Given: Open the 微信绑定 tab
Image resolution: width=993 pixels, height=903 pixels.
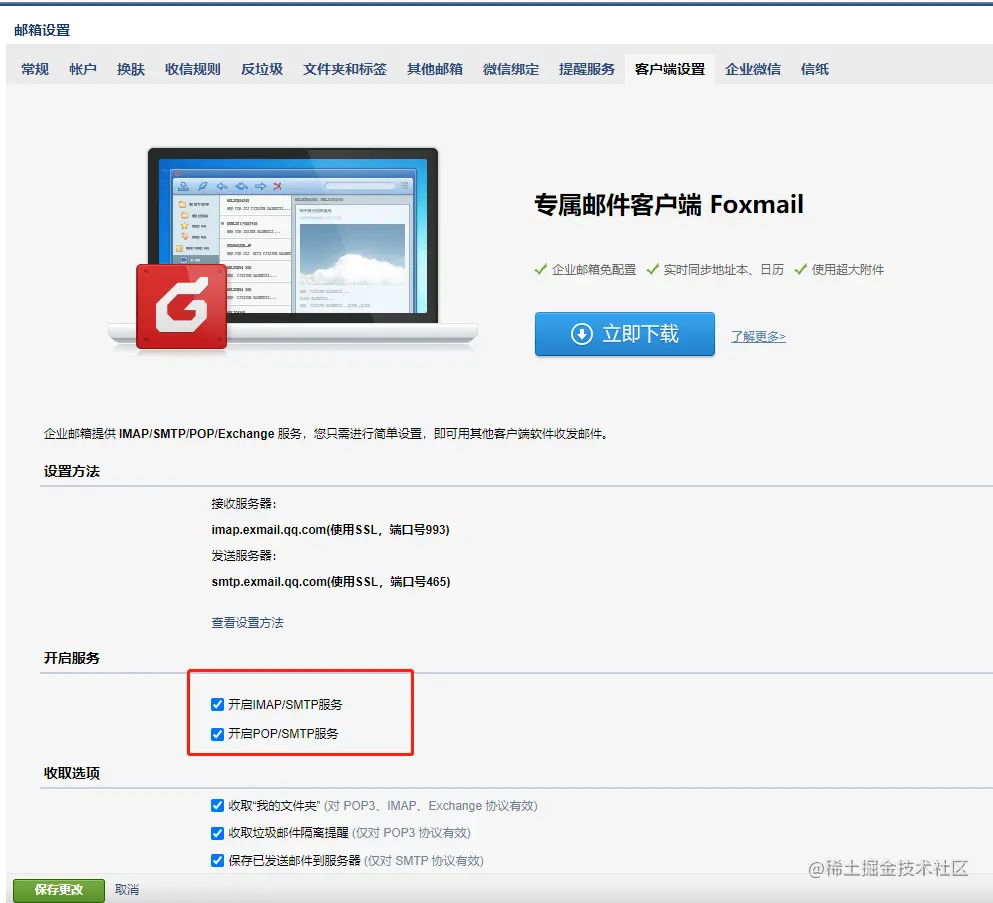Looking at the screenshot, I should click(510, 69).
